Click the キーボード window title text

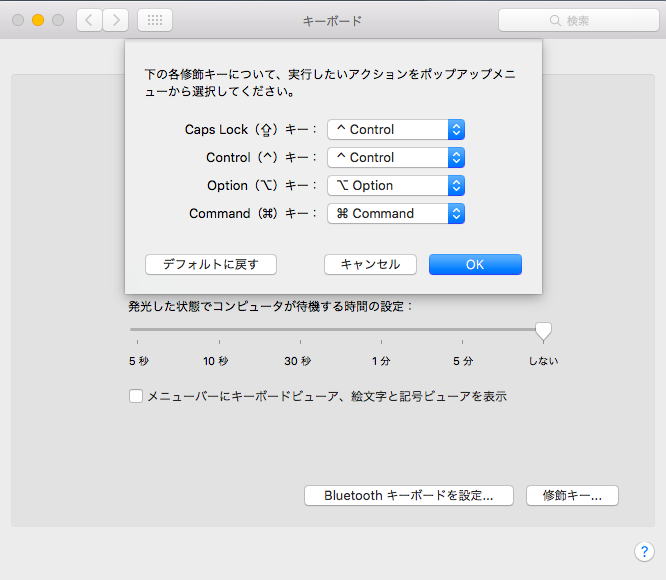332,21
